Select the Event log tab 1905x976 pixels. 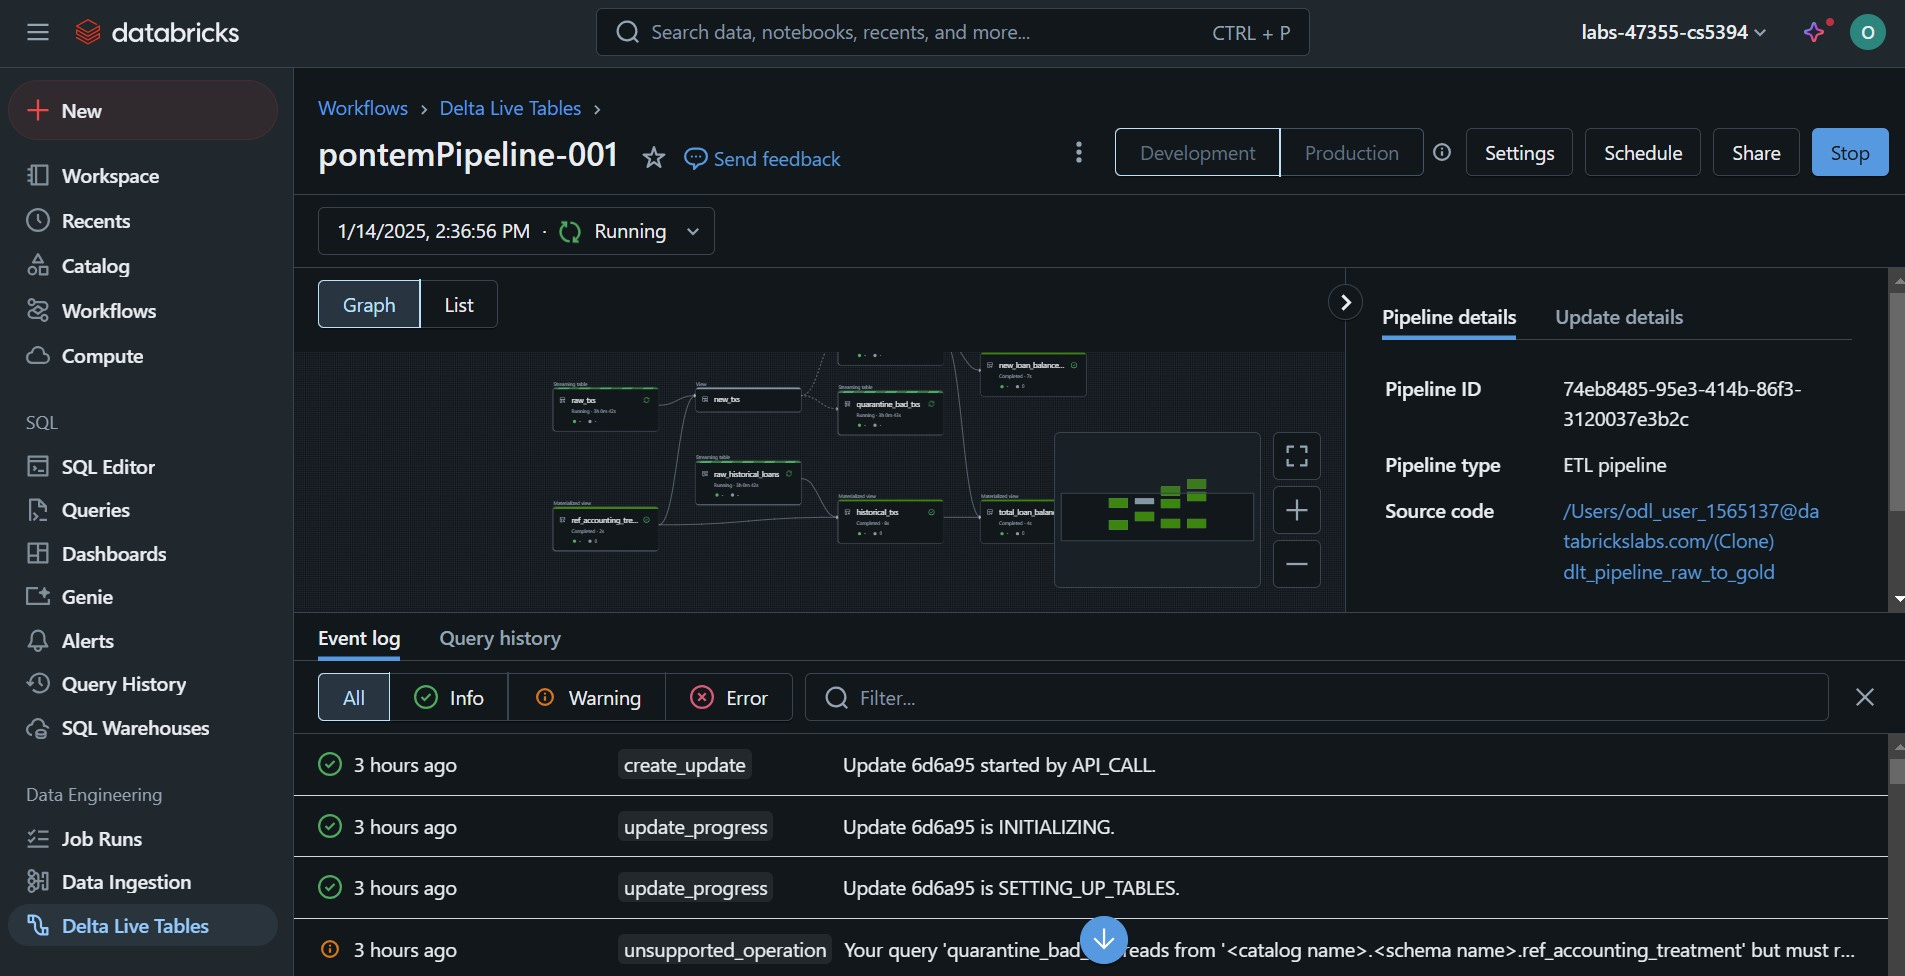pyautogui.click(x=359, y=639)
